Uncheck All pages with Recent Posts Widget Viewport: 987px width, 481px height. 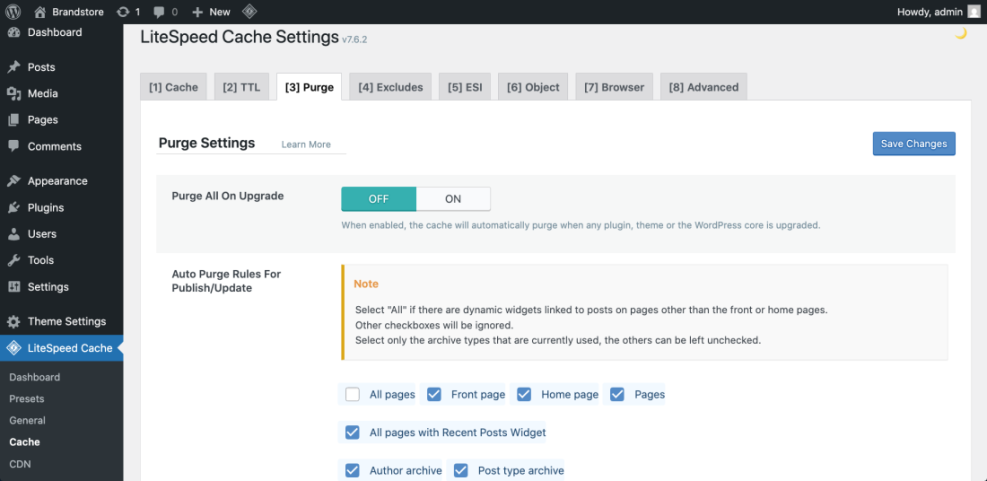pos(352,433)
